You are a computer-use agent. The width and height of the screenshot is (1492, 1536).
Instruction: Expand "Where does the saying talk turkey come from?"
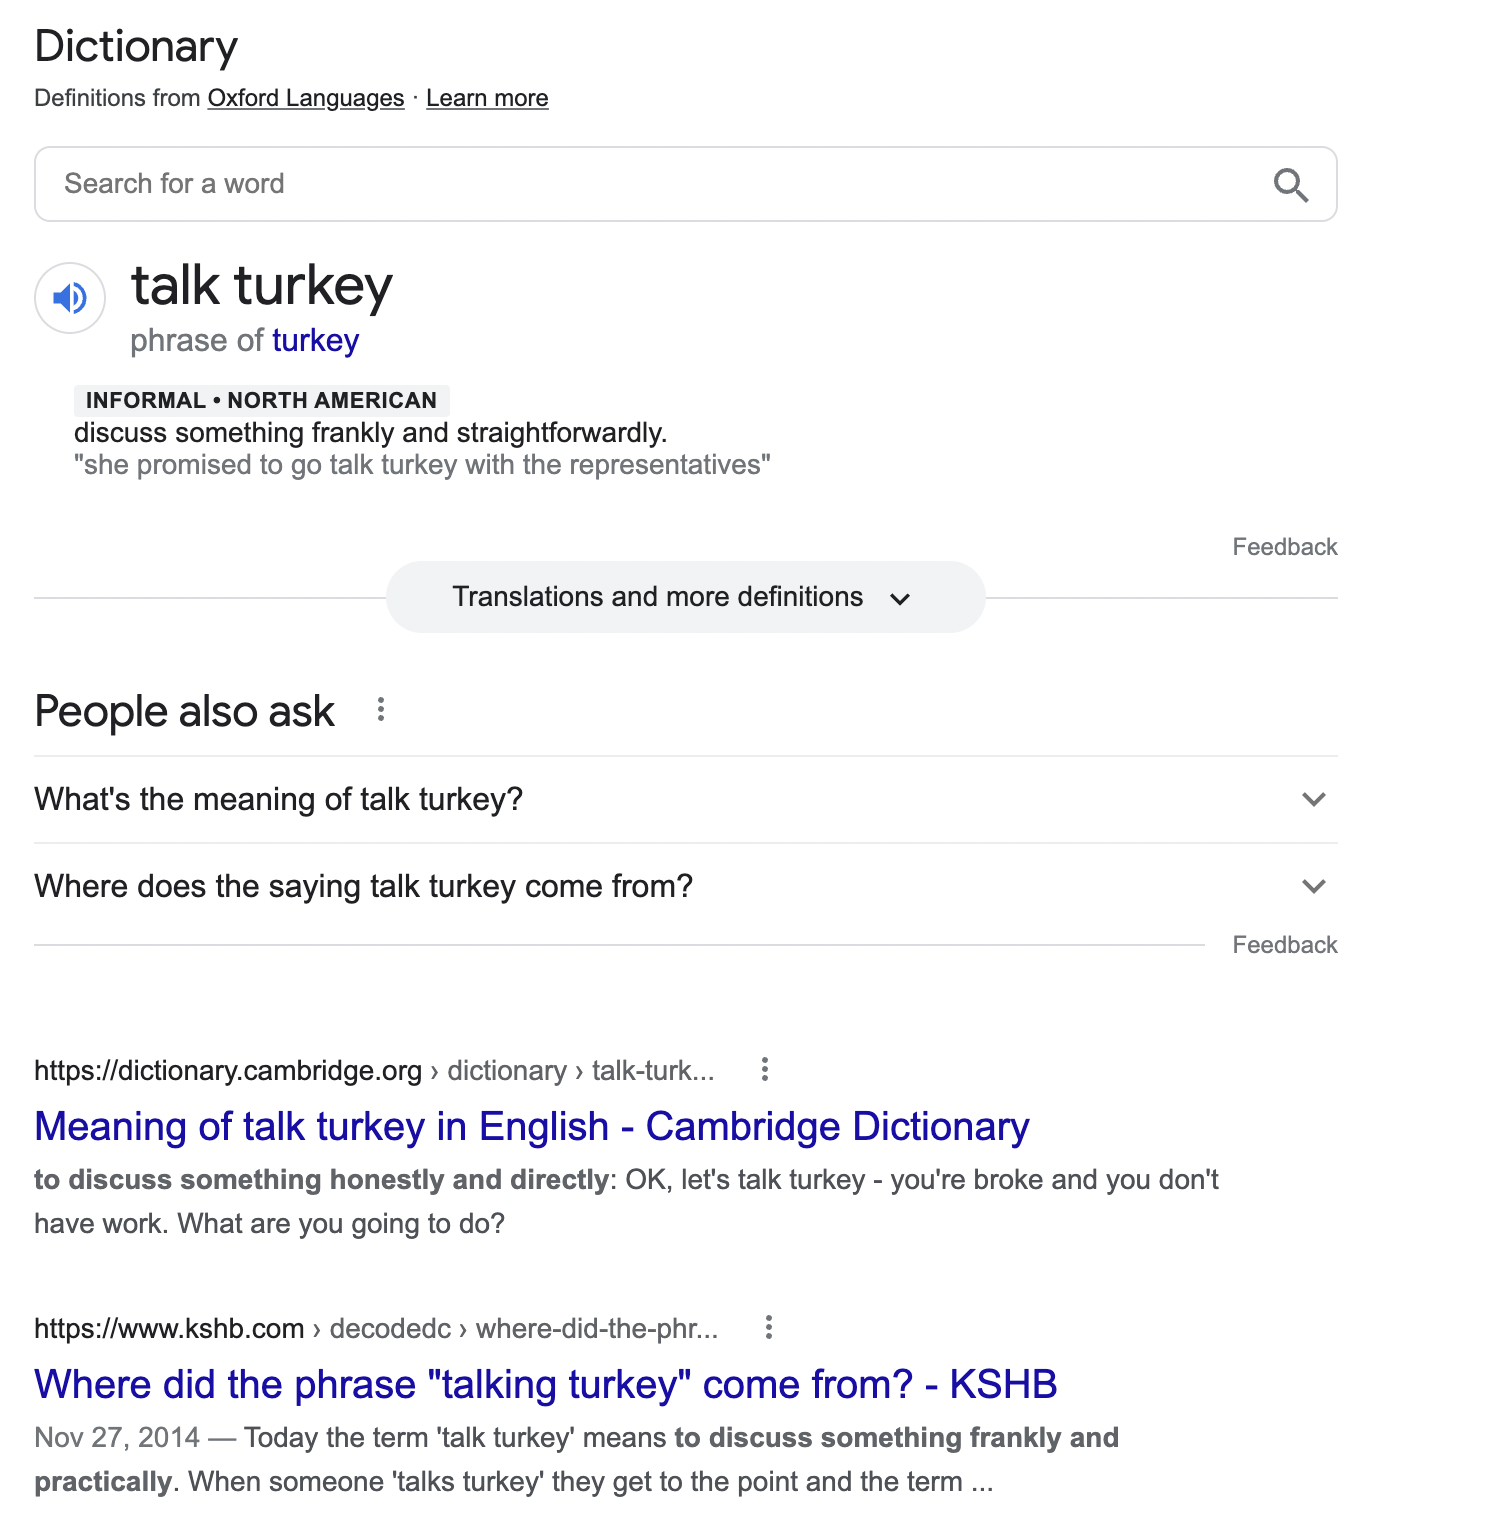coord(685,886)
